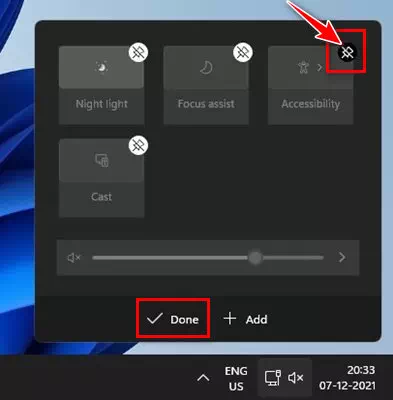Show hidden icons in system tray
Screen dimensions: 393x400
(x=203, y=378)
